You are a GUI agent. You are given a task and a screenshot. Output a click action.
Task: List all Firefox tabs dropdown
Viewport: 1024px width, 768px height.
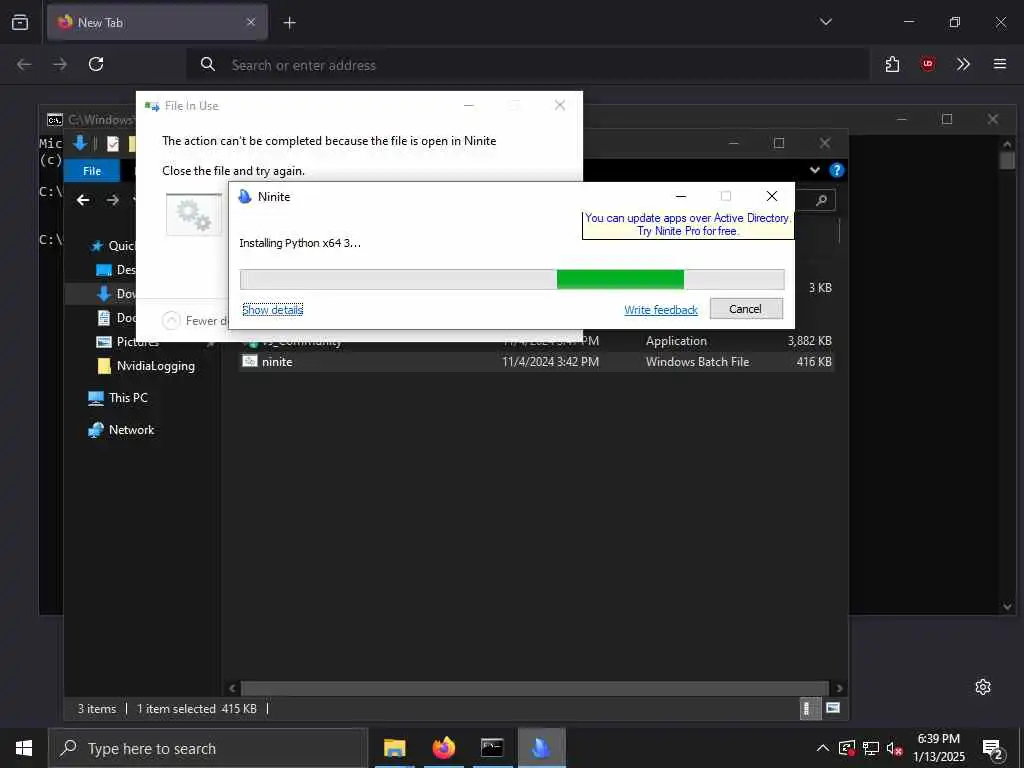(x=825, y=22)
